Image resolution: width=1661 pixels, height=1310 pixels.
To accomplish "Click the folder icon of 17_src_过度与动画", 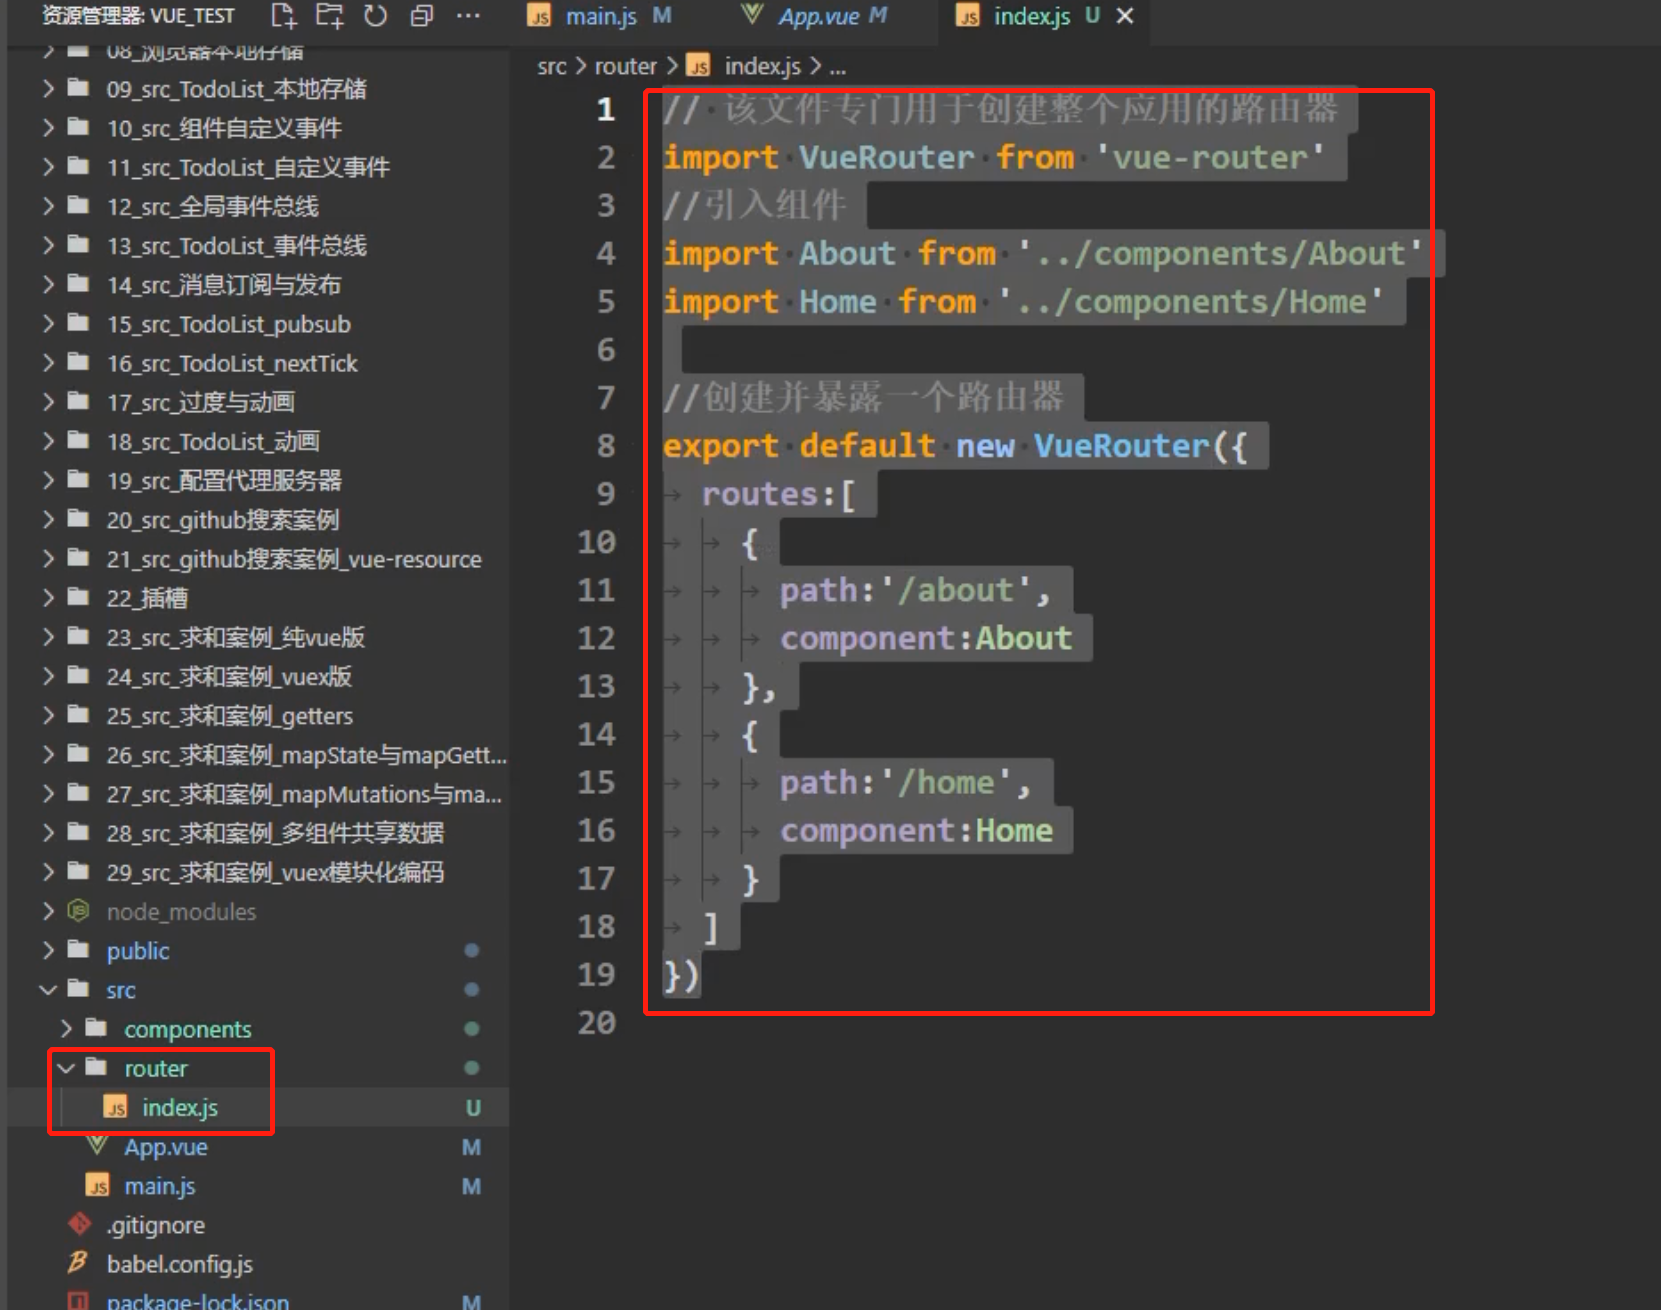I will (78, 401).
